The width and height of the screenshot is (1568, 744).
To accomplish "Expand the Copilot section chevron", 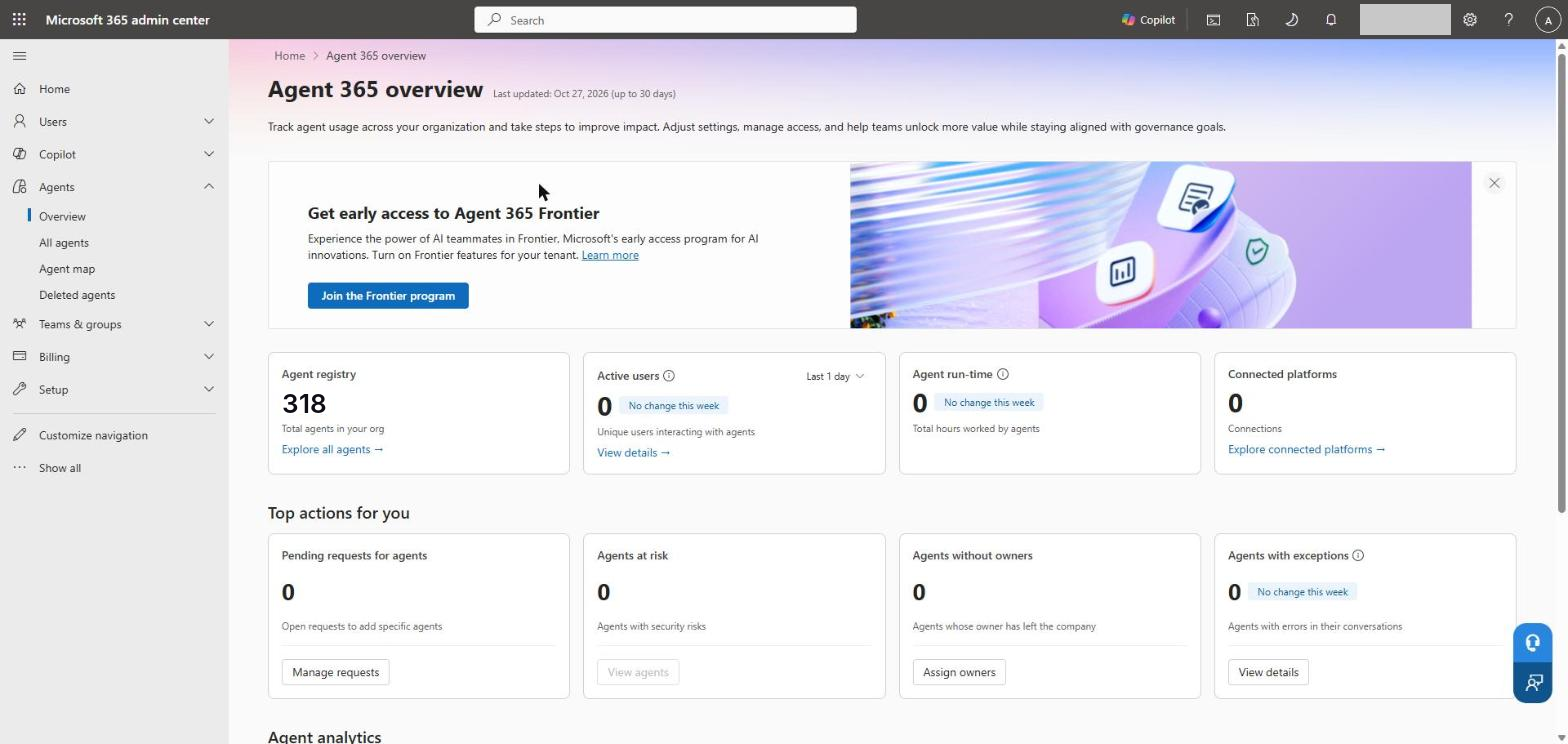I will click(x=209, y=154).
